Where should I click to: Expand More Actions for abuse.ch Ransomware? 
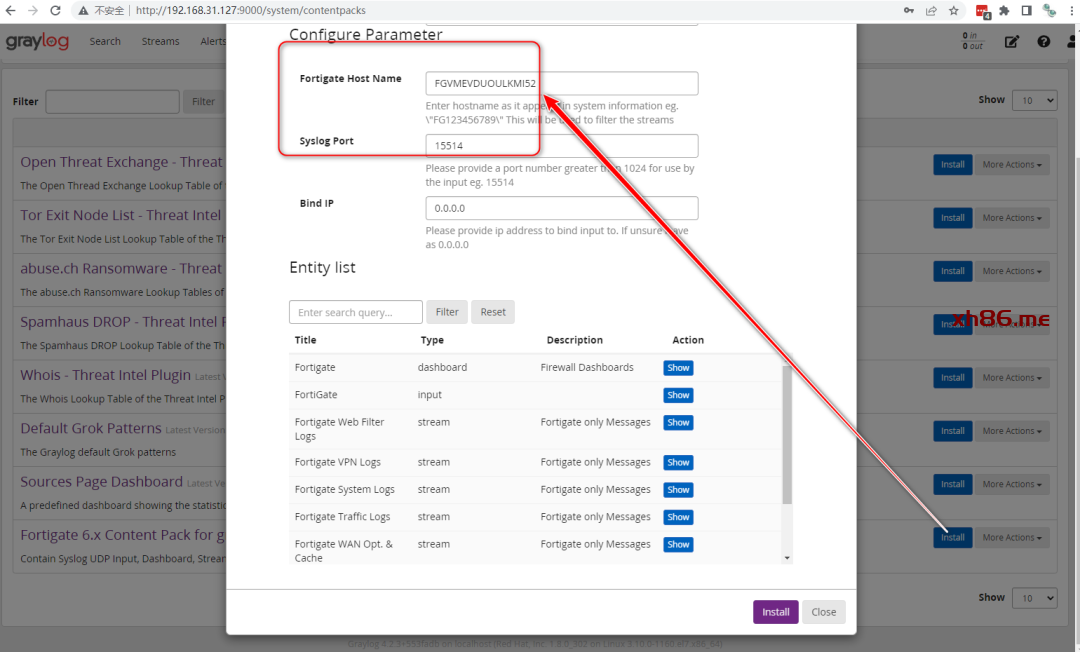tap(1011, 271)
